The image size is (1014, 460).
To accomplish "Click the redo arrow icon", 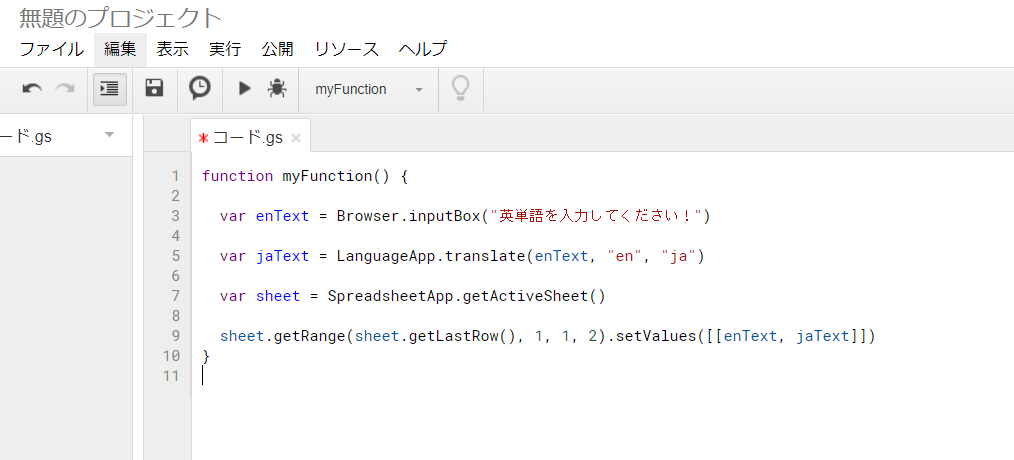I will (65, 89).
